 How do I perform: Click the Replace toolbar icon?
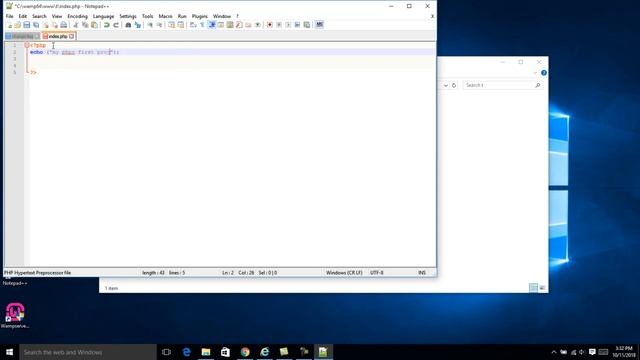(138, 25)
